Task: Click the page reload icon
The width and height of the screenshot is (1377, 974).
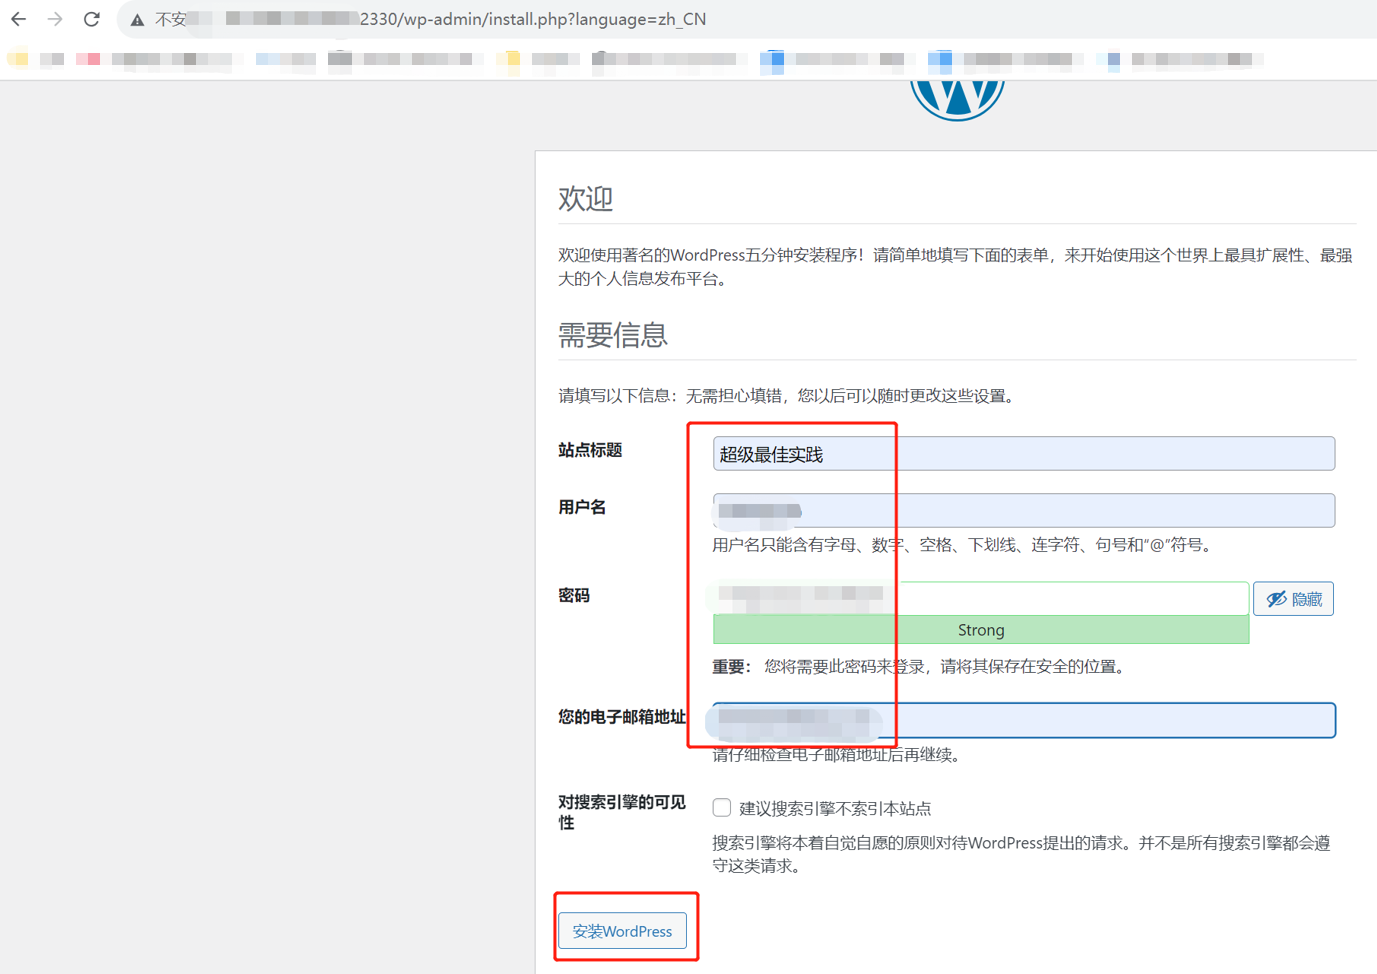Action: [x=91, y=18]
